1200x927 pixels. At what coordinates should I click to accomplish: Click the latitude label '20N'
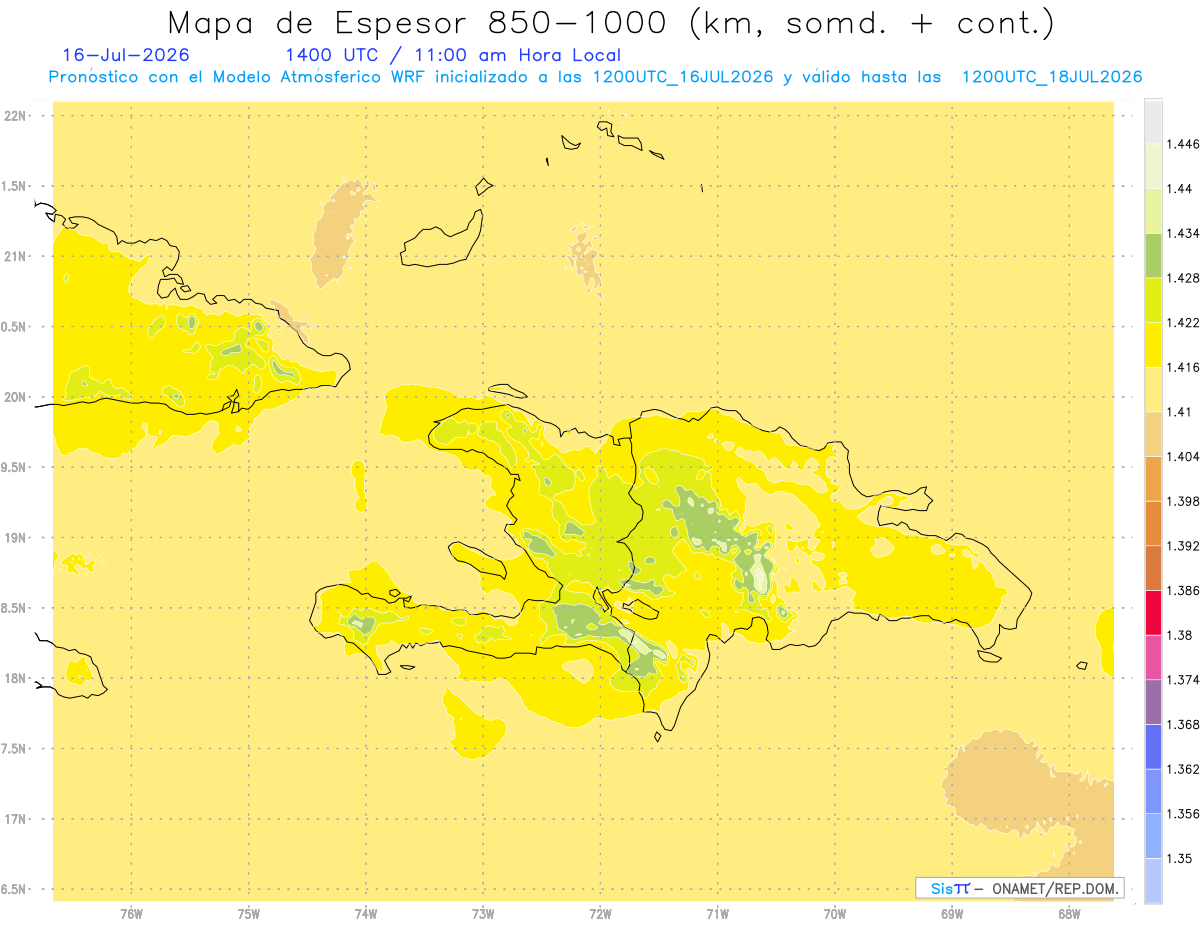15,397
